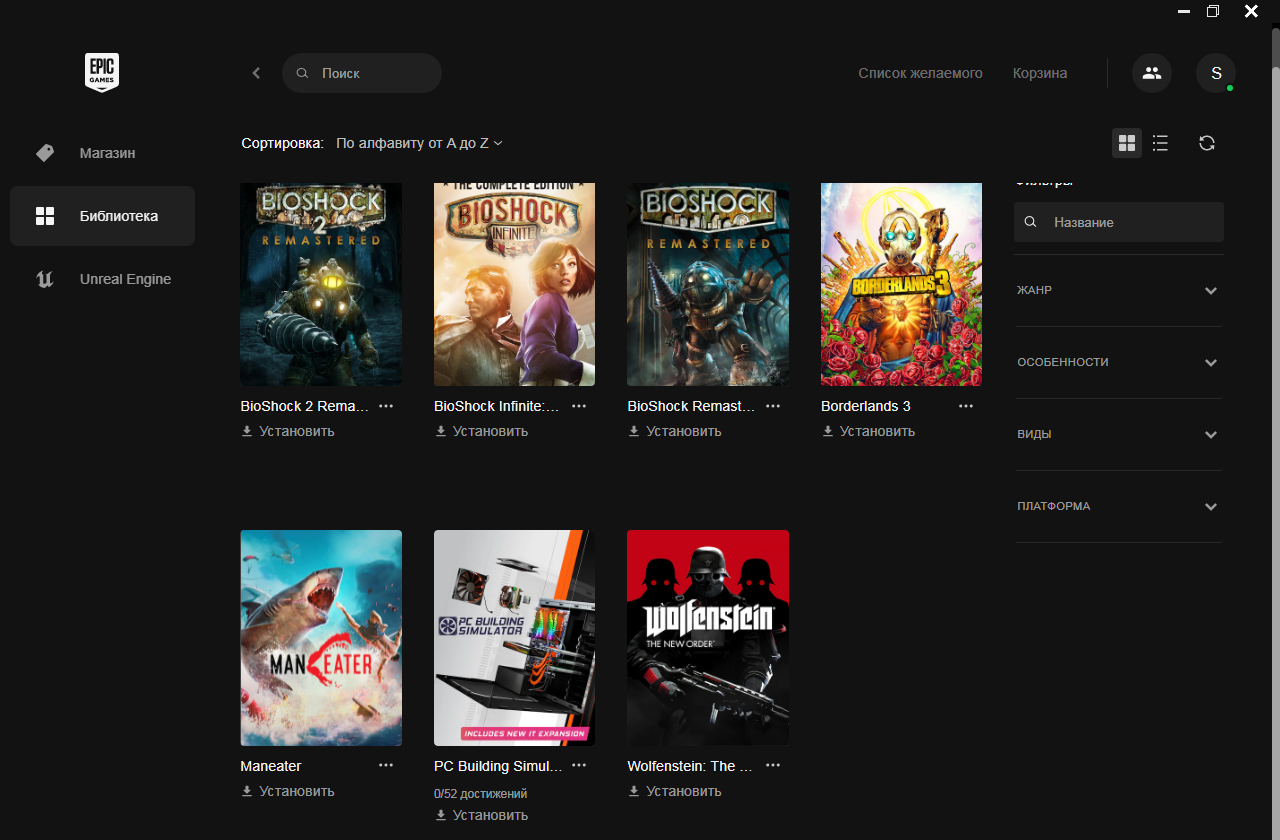The image size is (1280, 840).
Task: Open options menu for BioShock 2 Remastered
Action: click(x=386, y=406)
